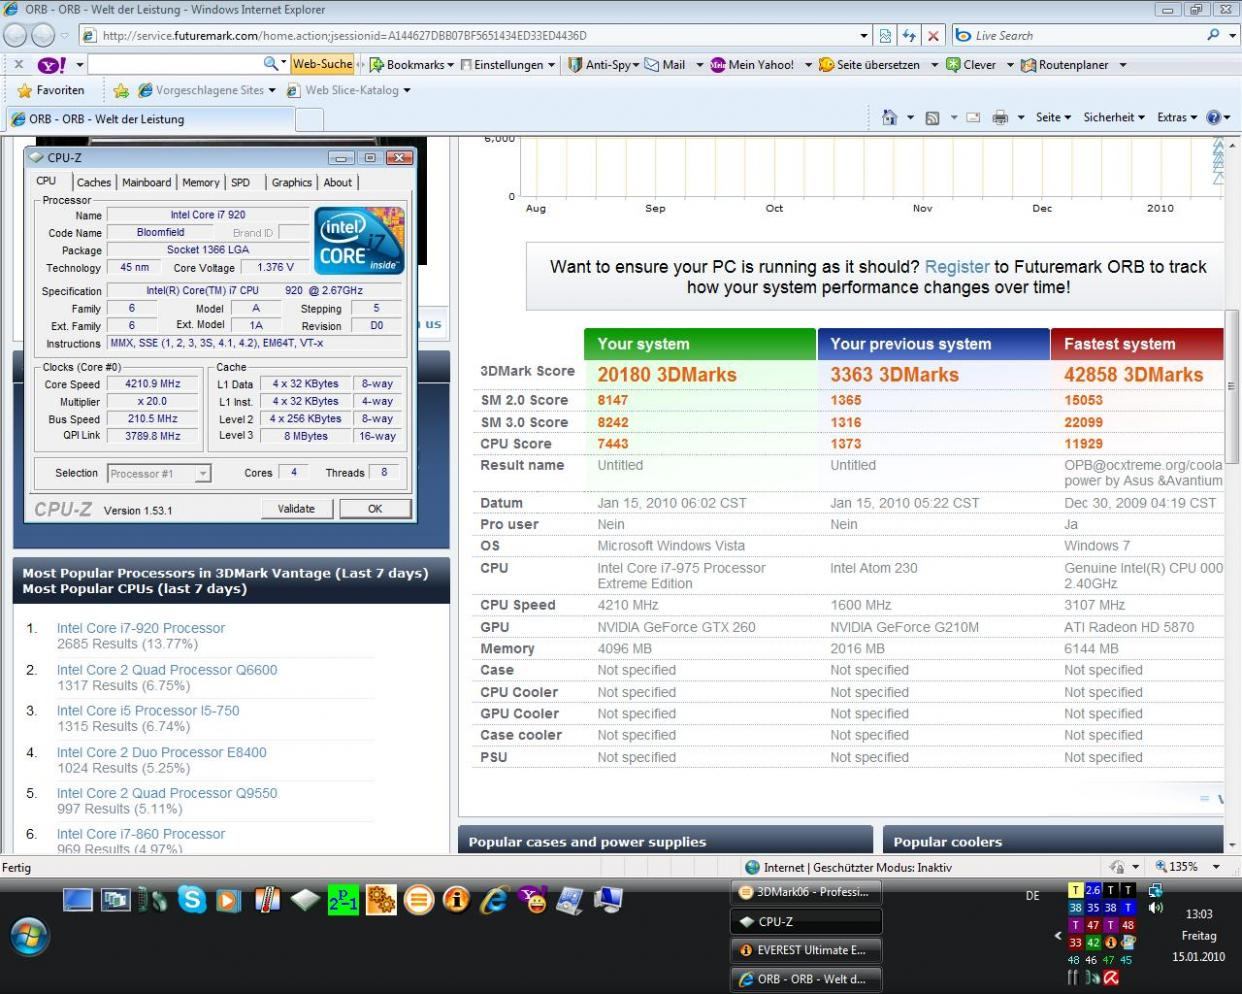The height and width of the screenshot is (994, 1242).
Task: Click the Live Search magnifier icon
Action: tap(1213, 35)
